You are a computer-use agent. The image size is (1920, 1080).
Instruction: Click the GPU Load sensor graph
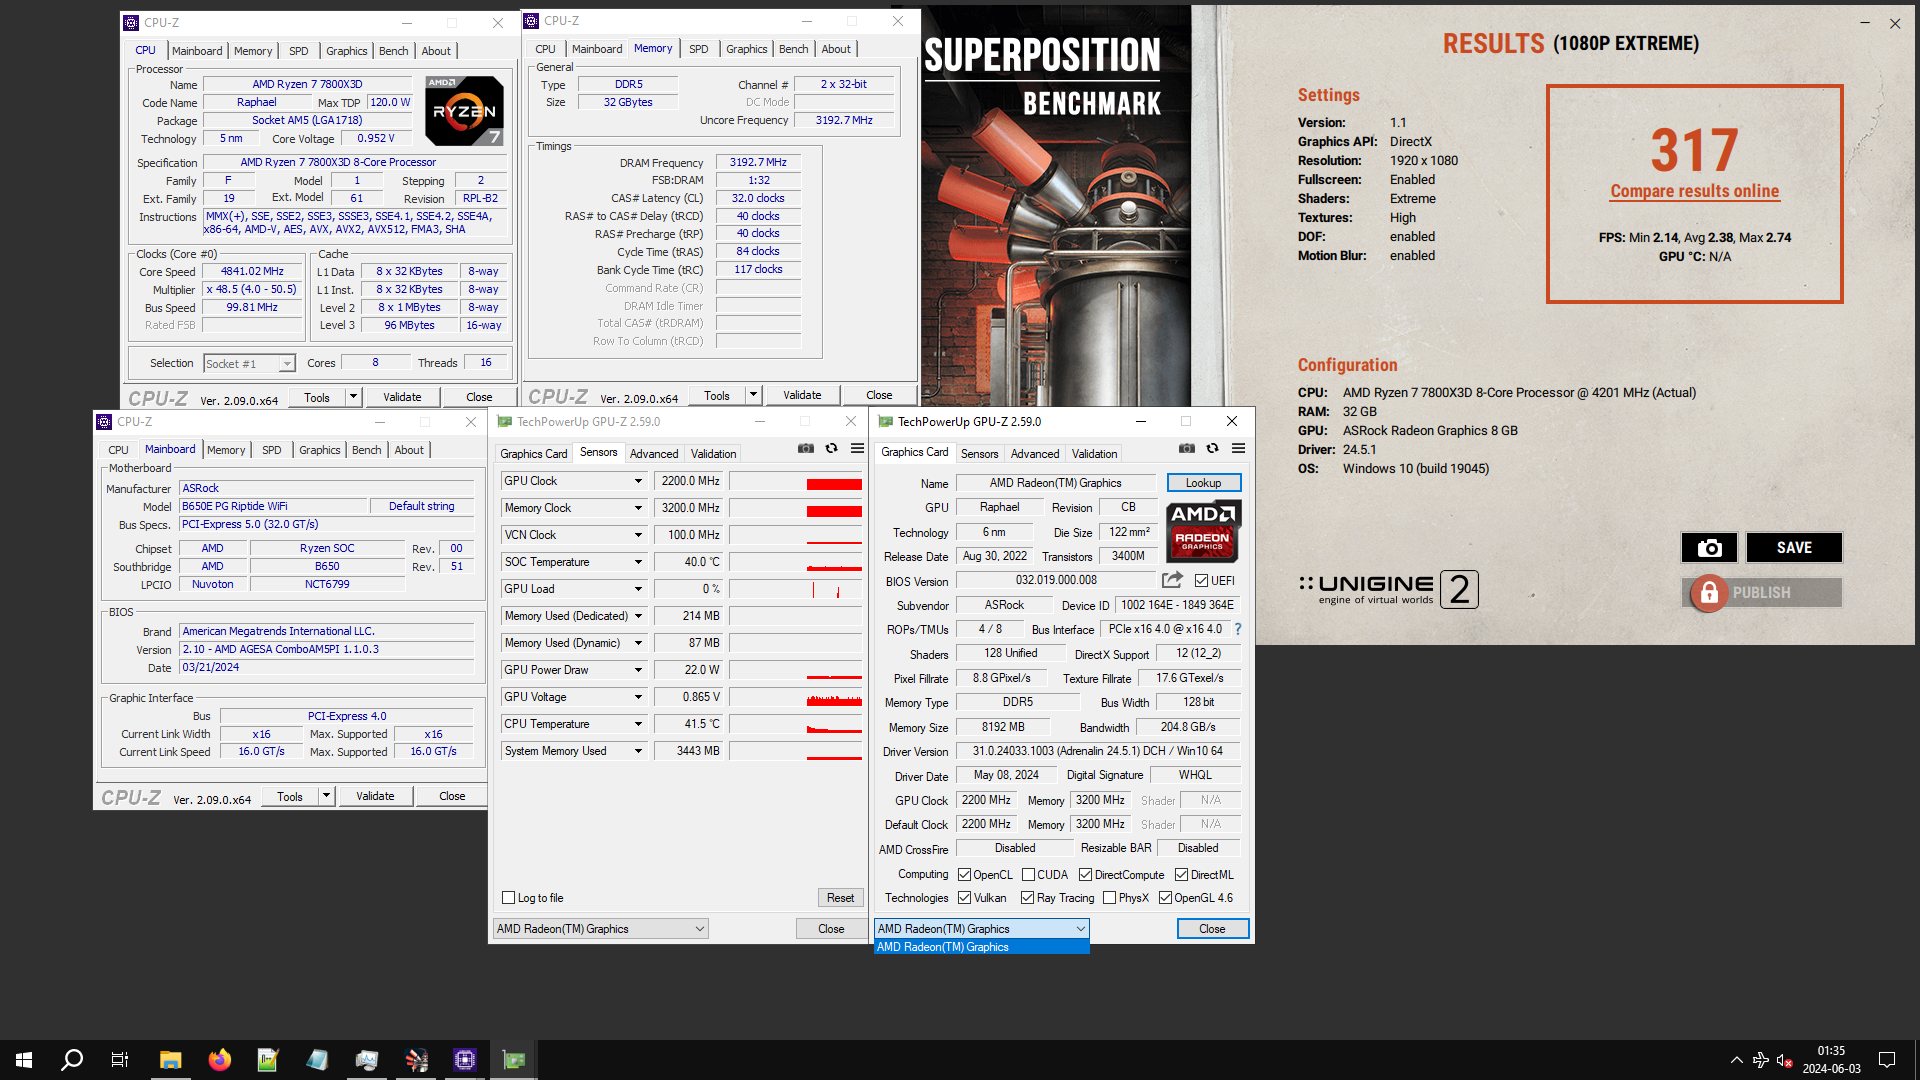point(796,589)
